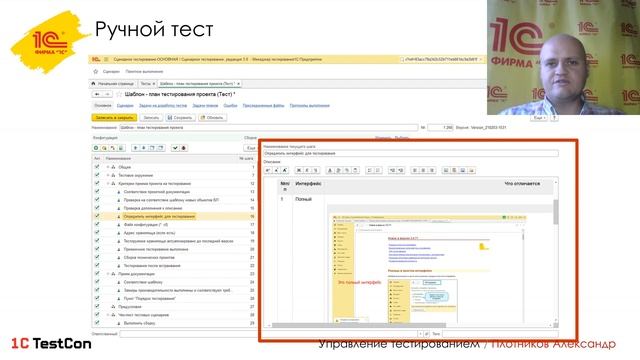This screenshot has height=360, width=640.
Task: Click the Обновить button
Action: point(212,118)
